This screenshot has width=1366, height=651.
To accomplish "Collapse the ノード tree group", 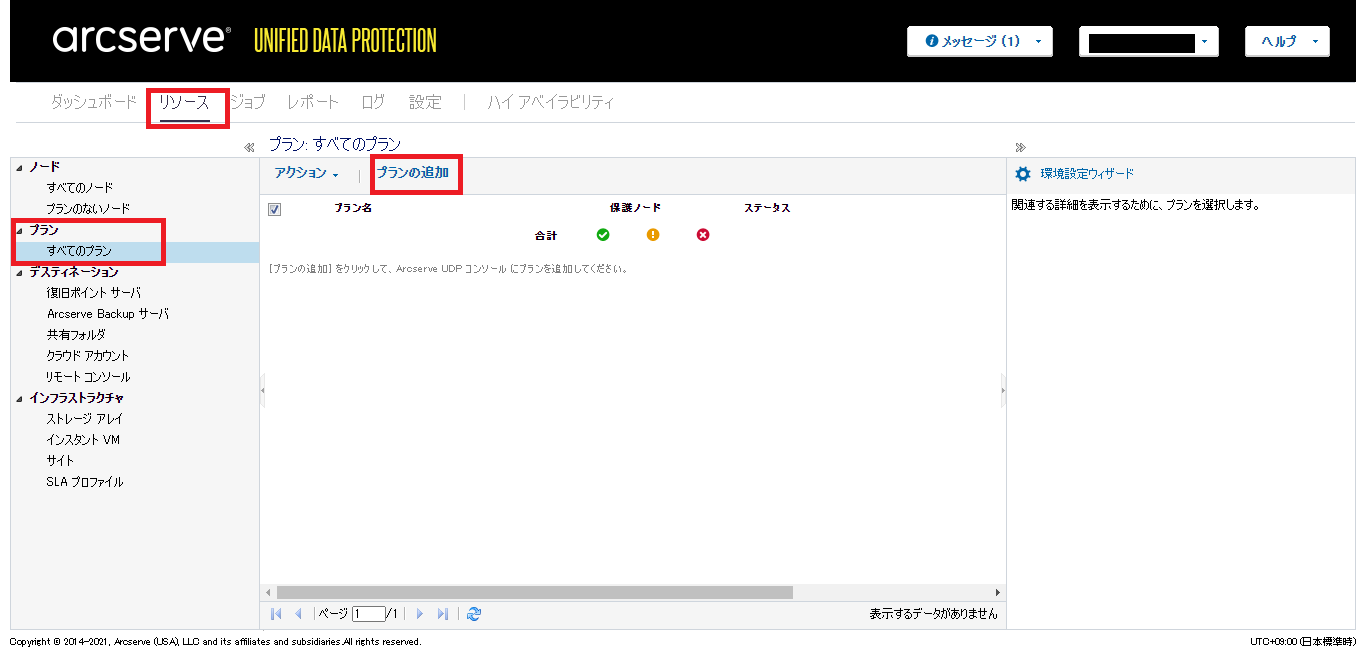I will [x=19, y=166].
